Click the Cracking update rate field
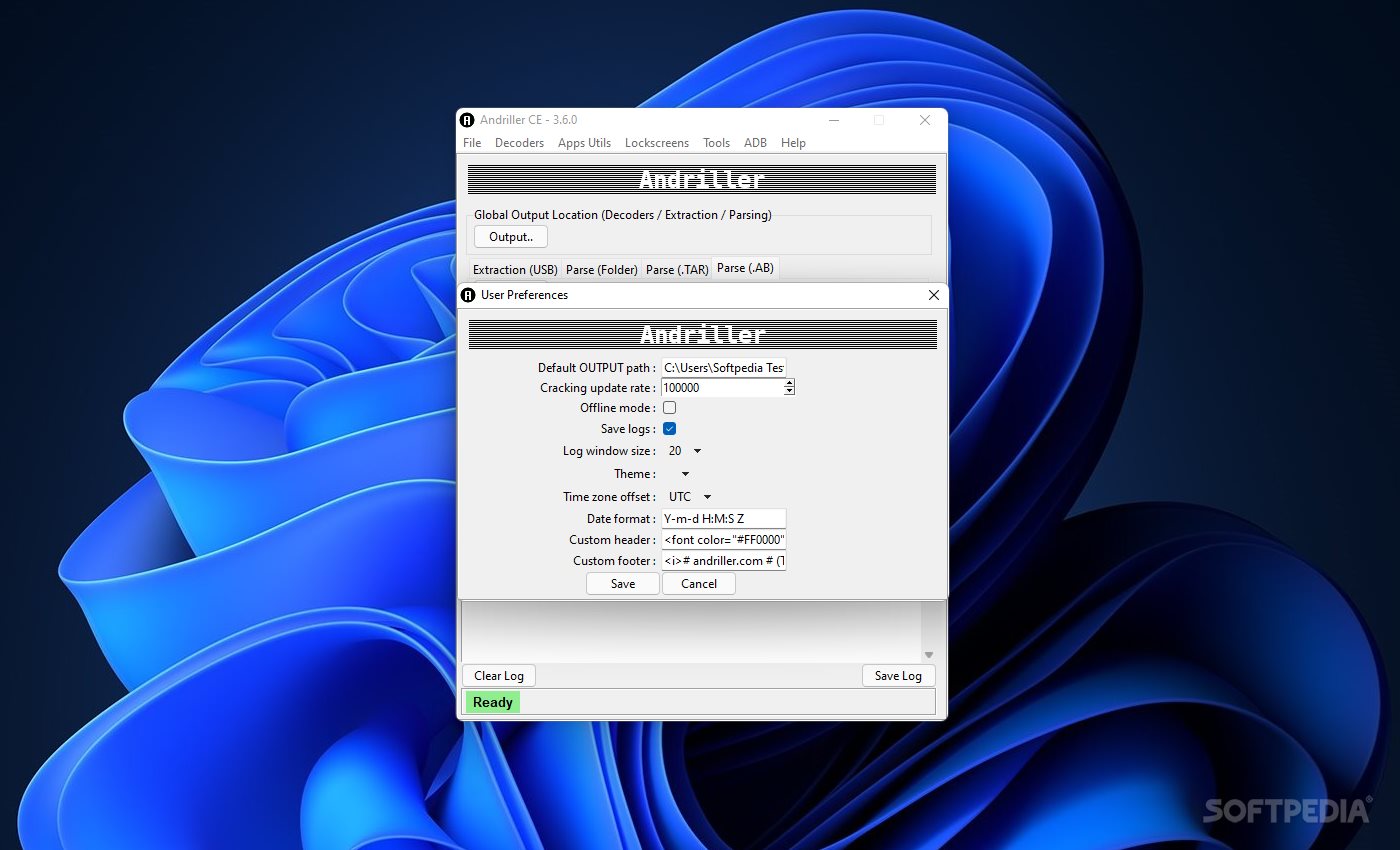The height and width of the screenshot is (850, 1400). pos(722,388)
